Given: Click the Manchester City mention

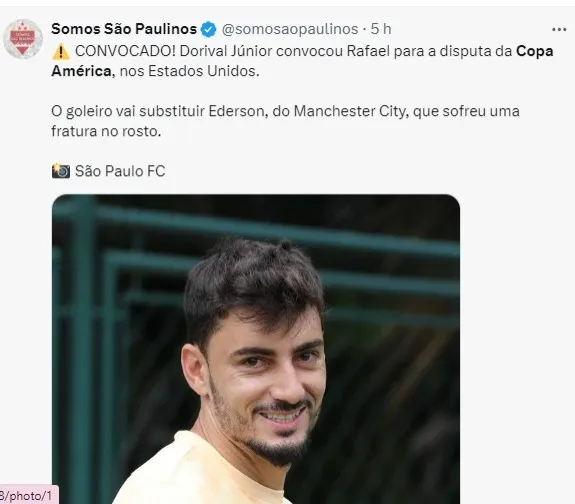Looking at the screenshot, I should 351,111.
